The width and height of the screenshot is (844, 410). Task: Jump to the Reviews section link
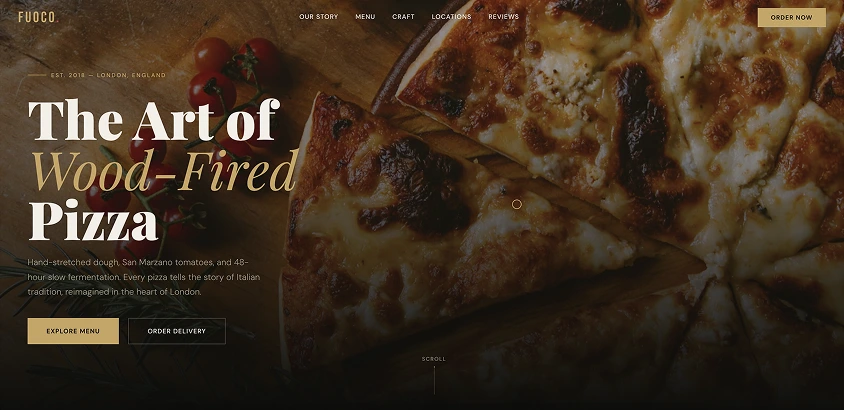[503, 17]
